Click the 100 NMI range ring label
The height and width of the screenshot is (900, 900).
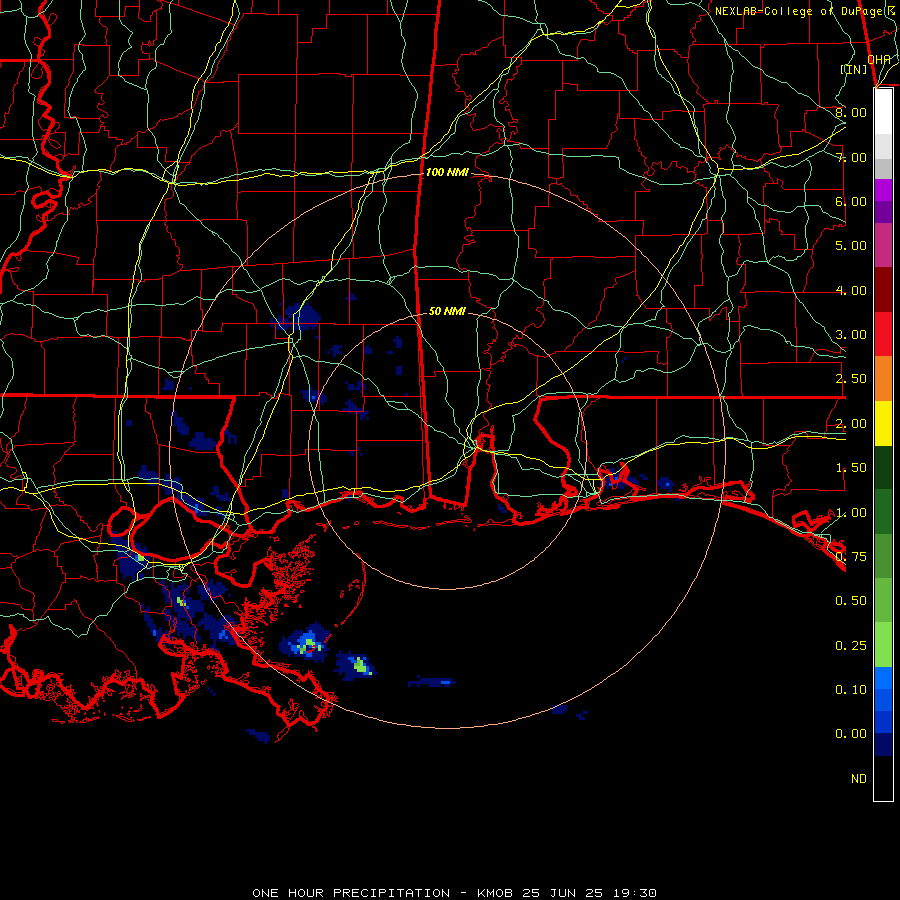447,172
